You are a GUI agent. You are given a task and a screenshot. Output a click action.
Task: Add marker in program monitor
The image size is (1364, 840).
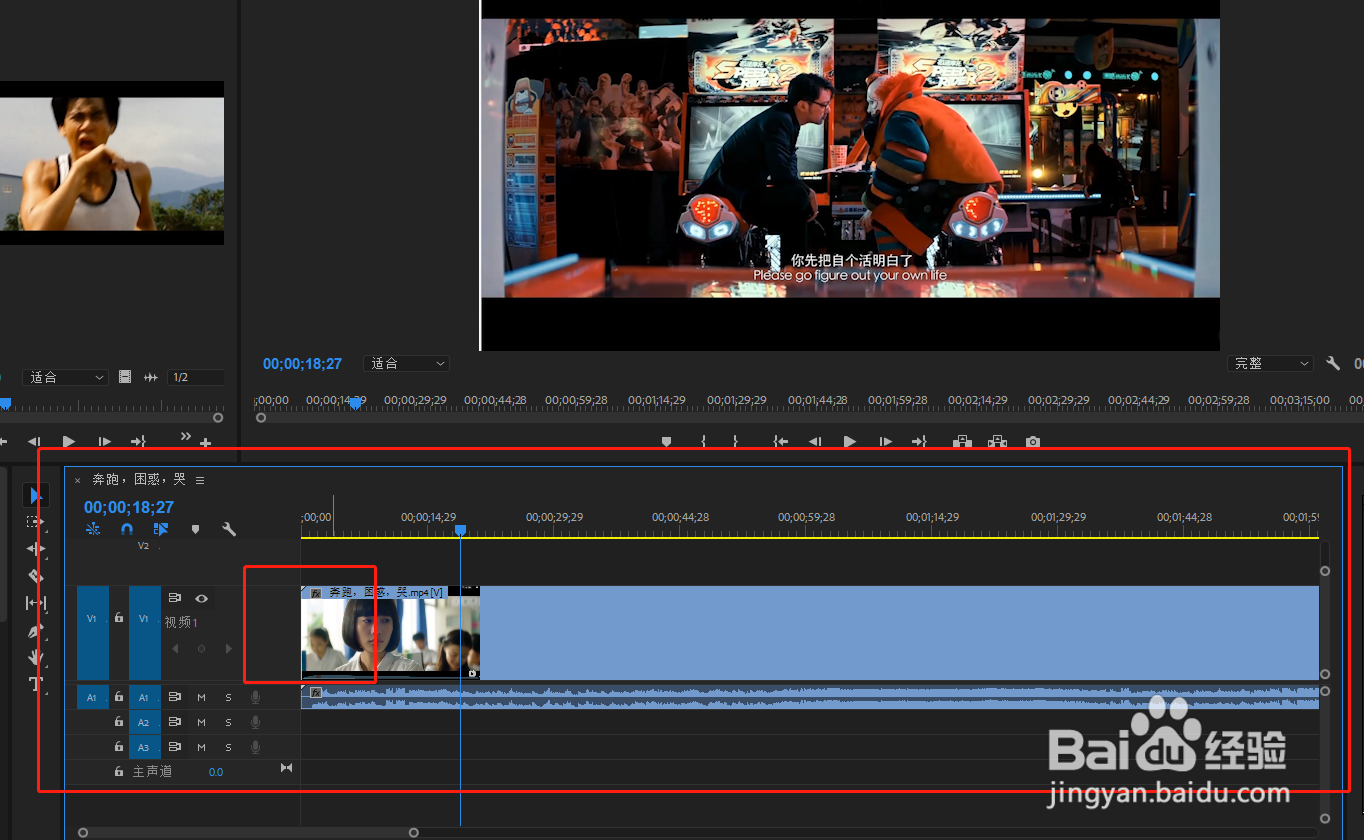click(667, 441)
